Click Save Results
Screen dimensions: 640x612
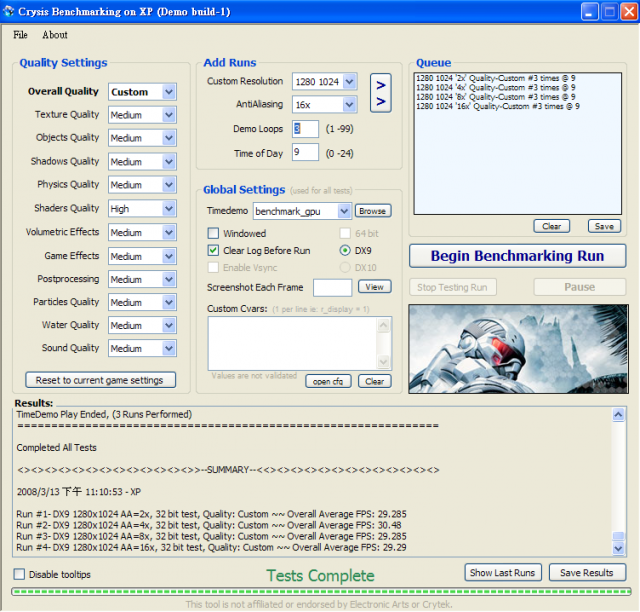pyautogui.click(x=587, y=572)
